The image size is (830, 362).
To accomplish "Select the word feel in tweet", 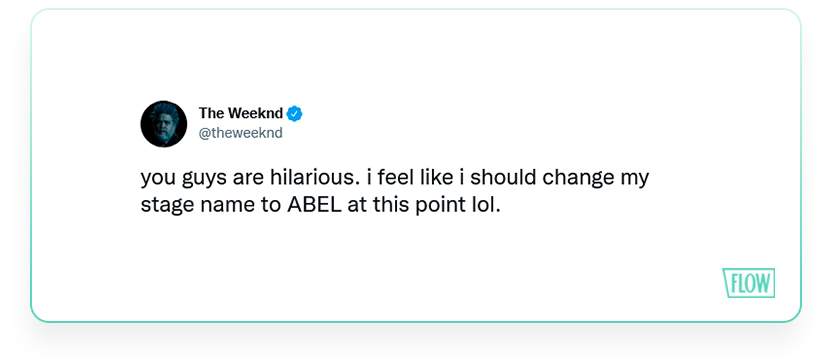I will (x=392, y=178).
